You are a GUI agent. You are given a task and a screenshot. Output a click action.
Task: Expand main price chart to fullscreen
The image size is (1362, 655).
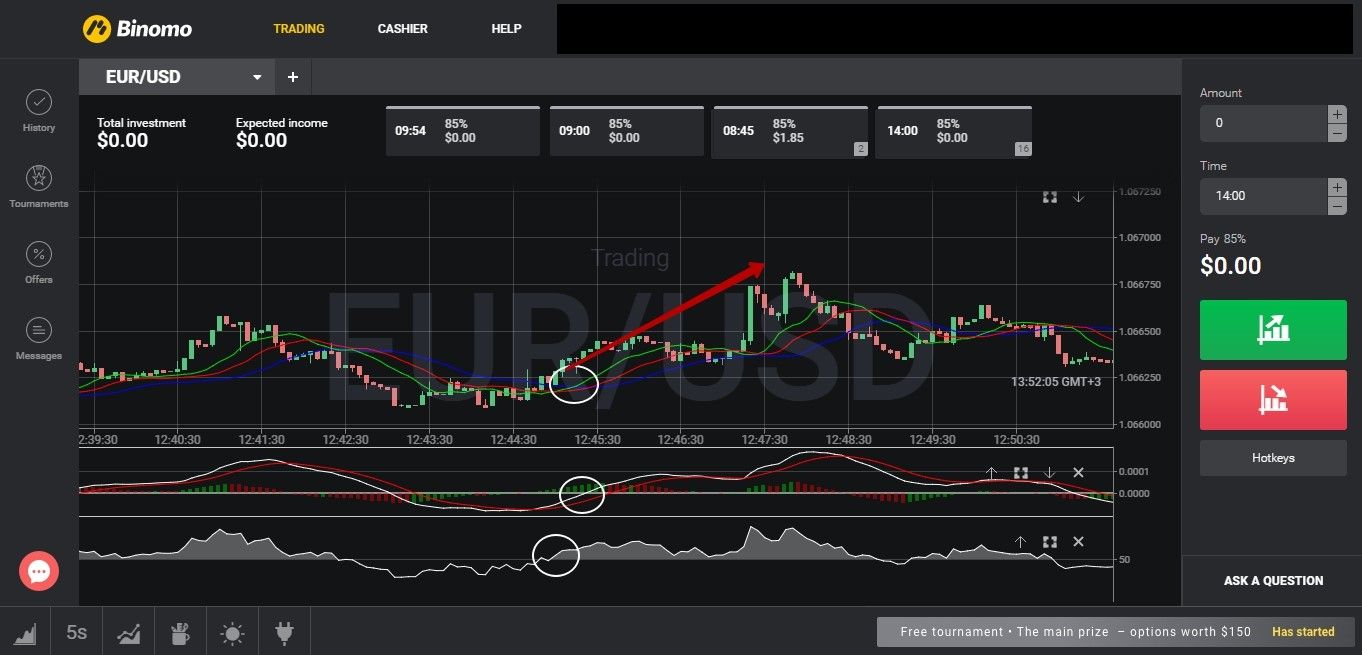tap(1050, 197)
